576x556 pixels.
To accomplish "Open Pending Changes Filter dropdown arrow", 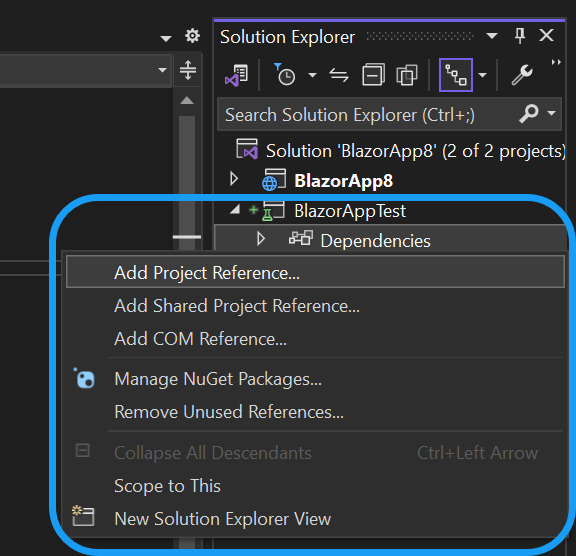I will point(312,75).
